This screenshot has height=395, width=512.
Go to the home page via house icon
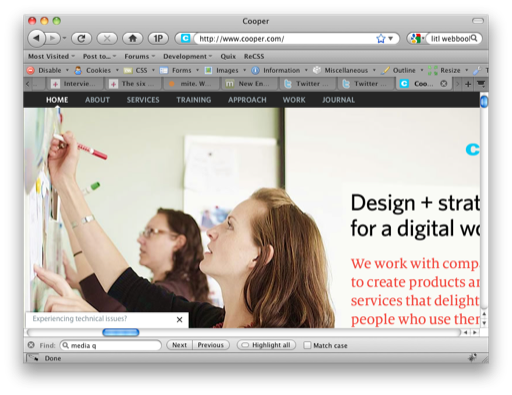(x=133, y=39)
